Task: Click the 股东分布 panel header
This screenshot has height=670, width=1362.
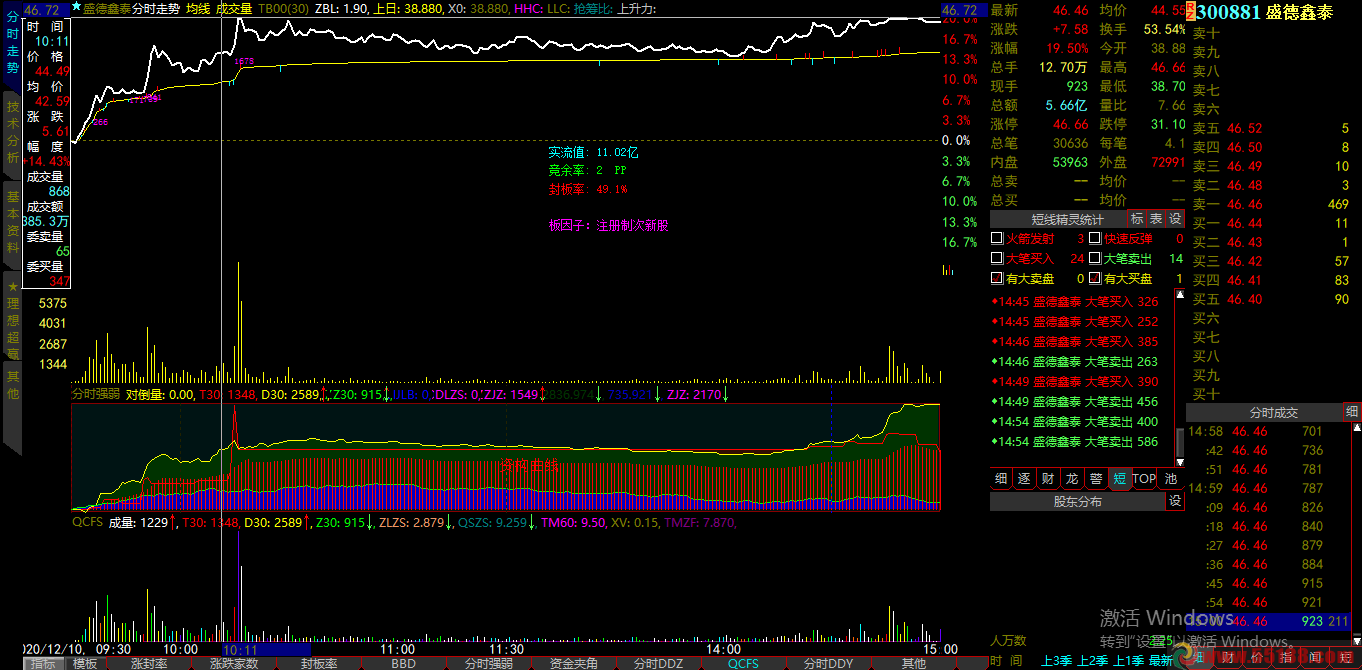Action: [1078, 501]
